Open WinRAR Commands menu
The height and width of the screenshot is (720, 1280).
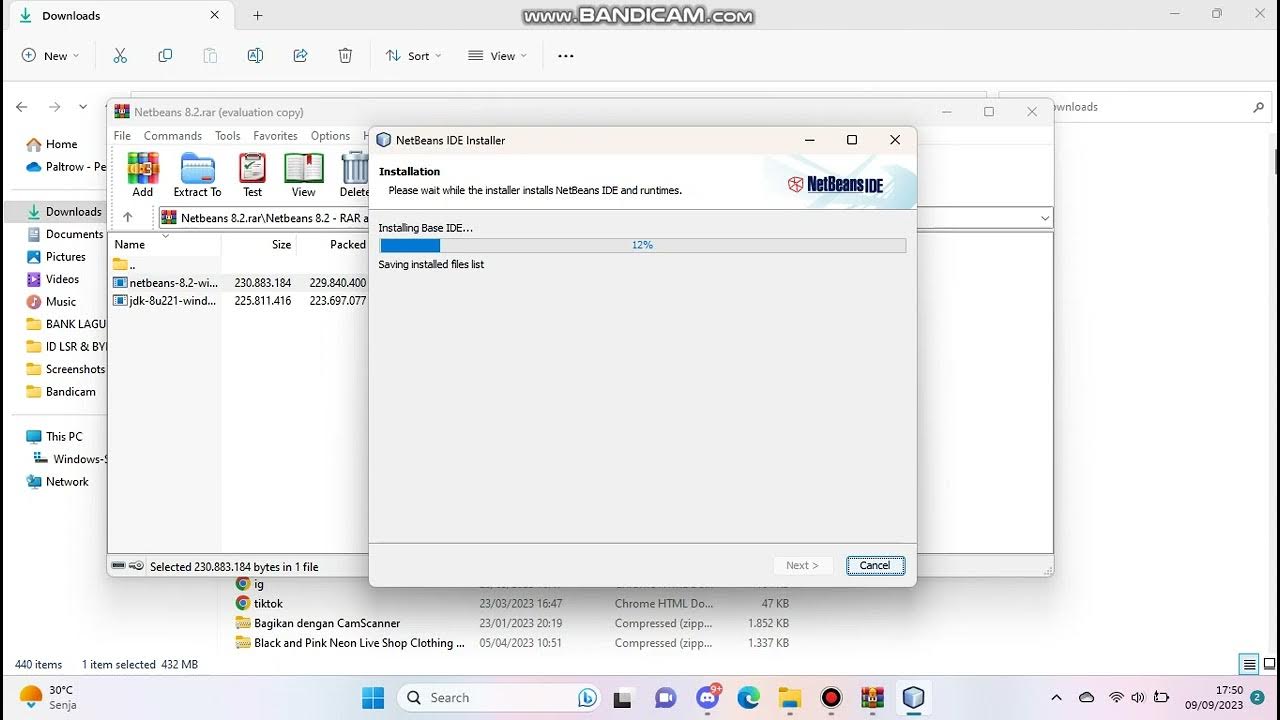[x=173, y=136]
